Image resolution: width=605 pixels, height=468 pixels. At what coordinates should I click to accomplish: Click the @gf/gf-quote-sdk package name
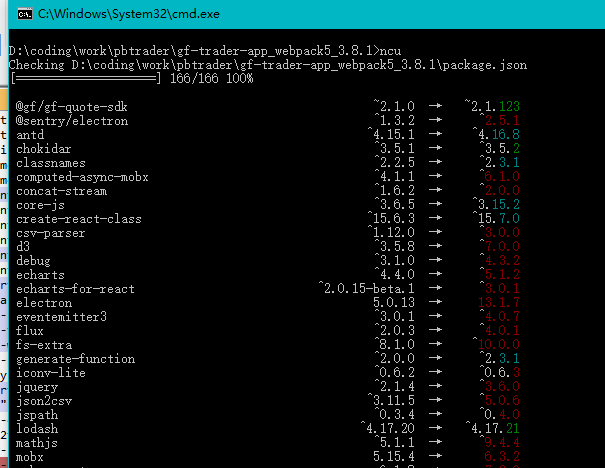[71, 107]
